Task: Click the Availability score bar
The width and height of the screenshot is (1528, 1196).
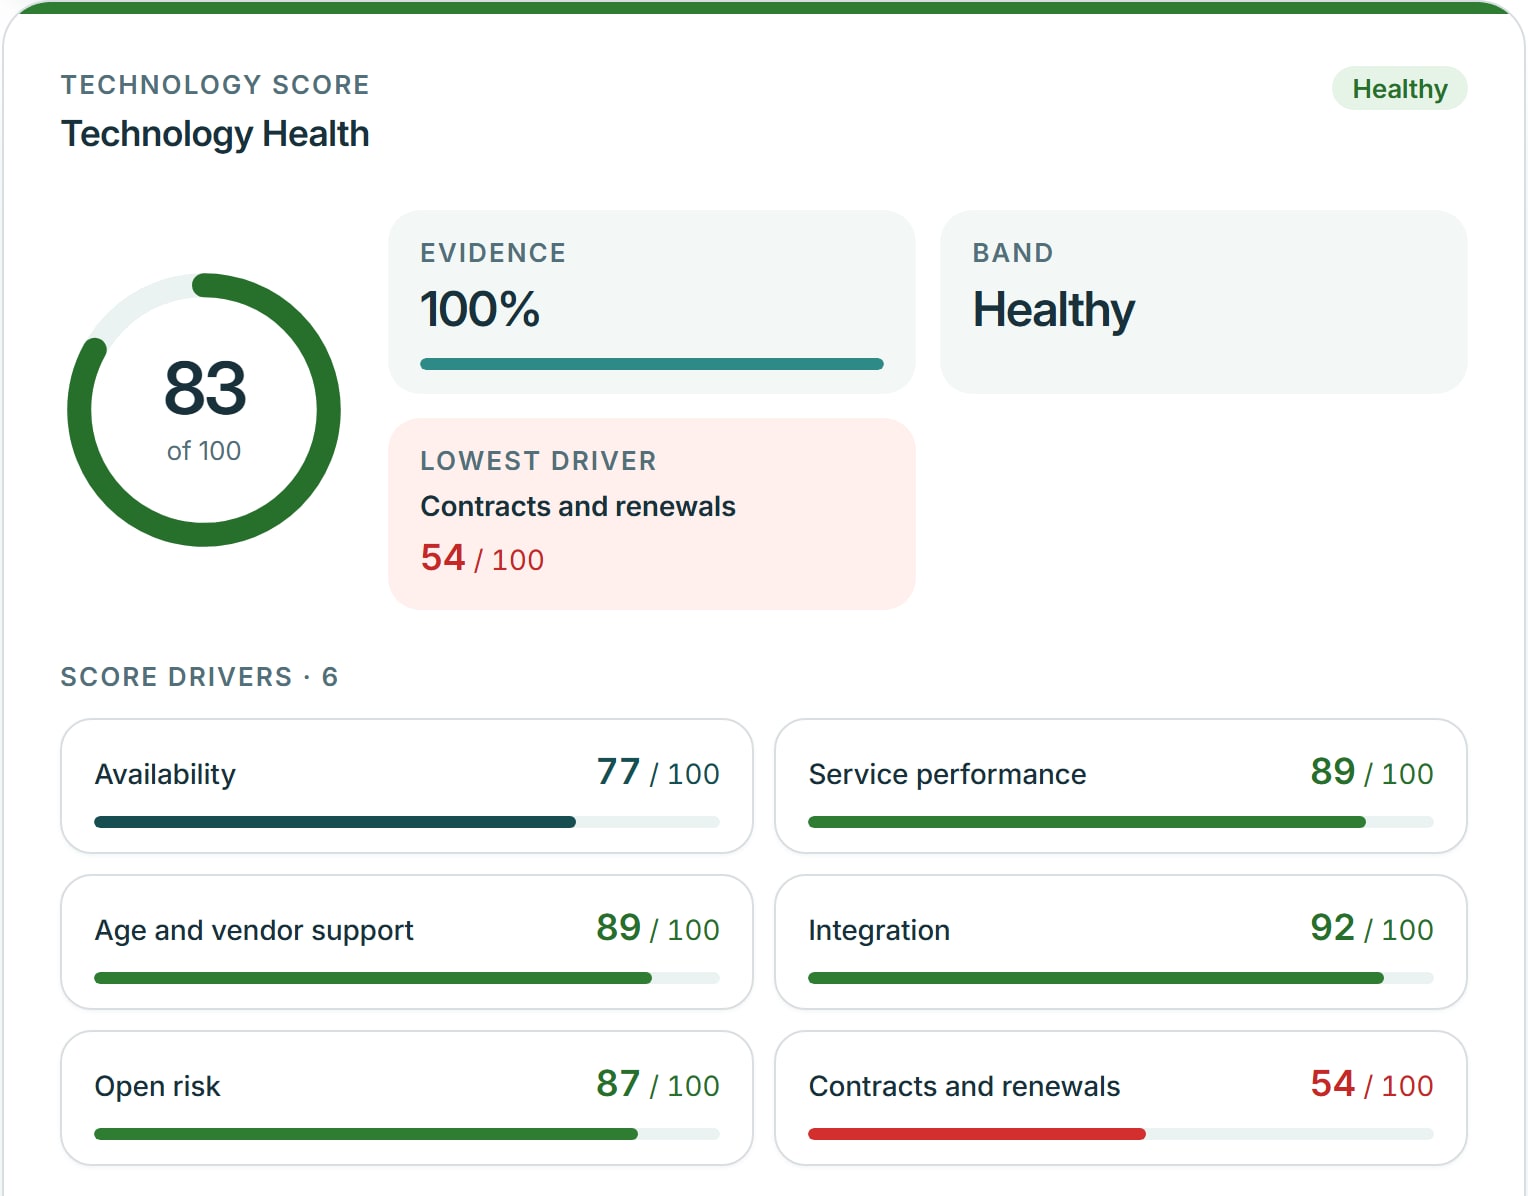Action: [407, 822]
